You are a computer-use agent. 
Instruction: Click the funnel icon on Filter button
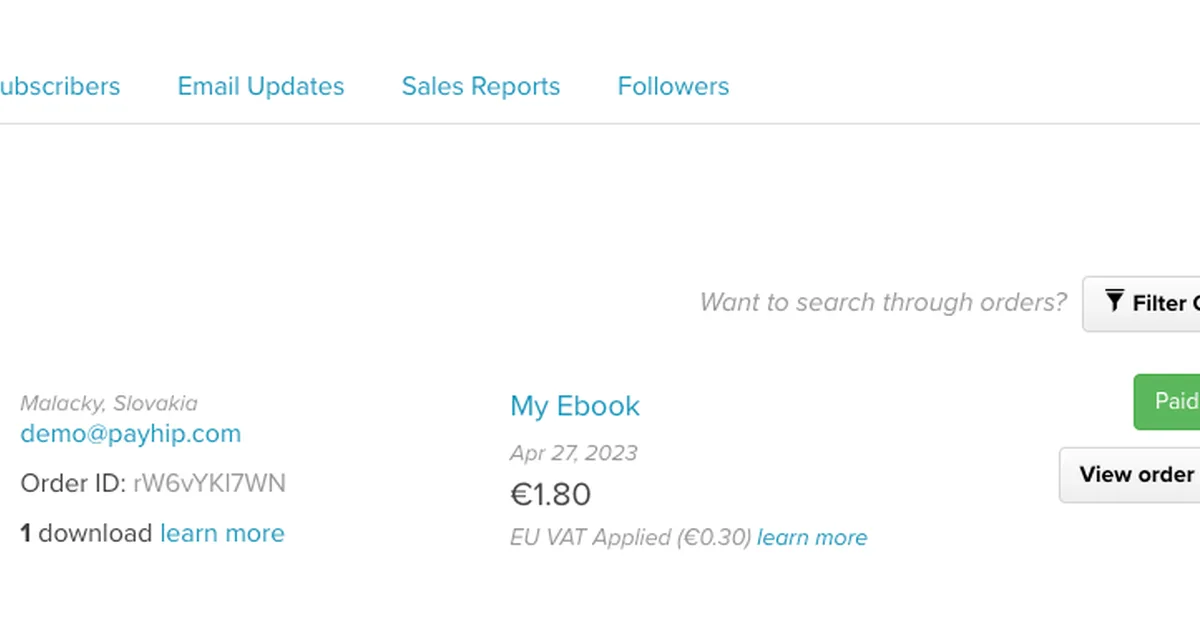point(1114,302)
